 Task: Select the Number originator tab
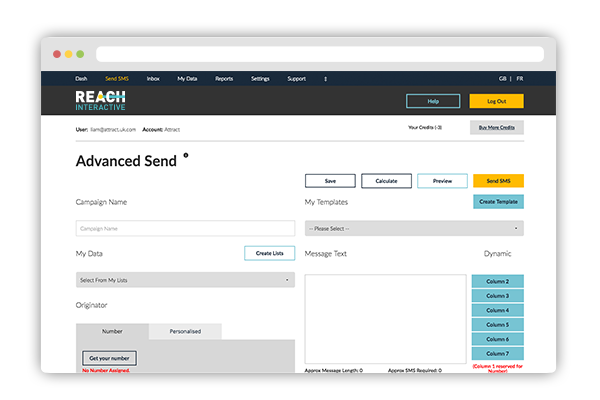(x=112, y=332)
